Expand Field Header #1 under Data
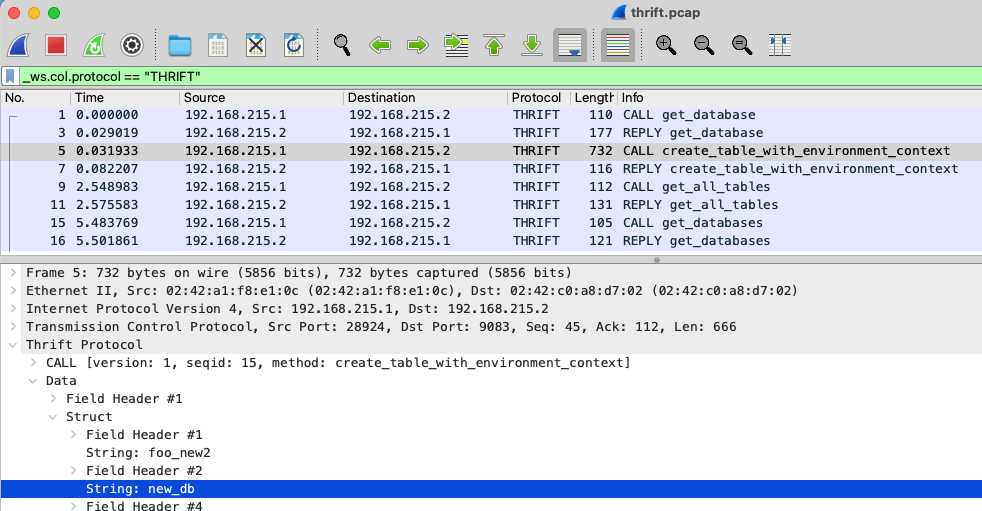982x511 pixels. click(x=53, y=399)
